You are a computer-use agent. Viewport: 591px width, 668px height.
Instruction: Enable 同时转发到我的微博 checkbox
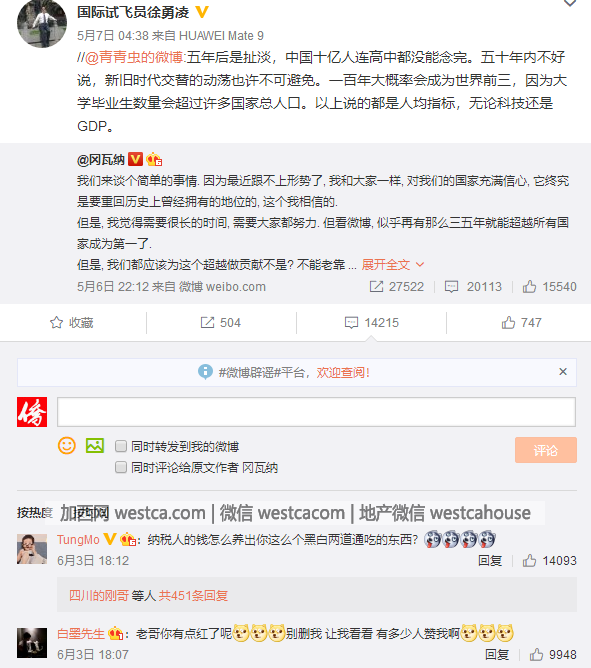tap(121, 446)
